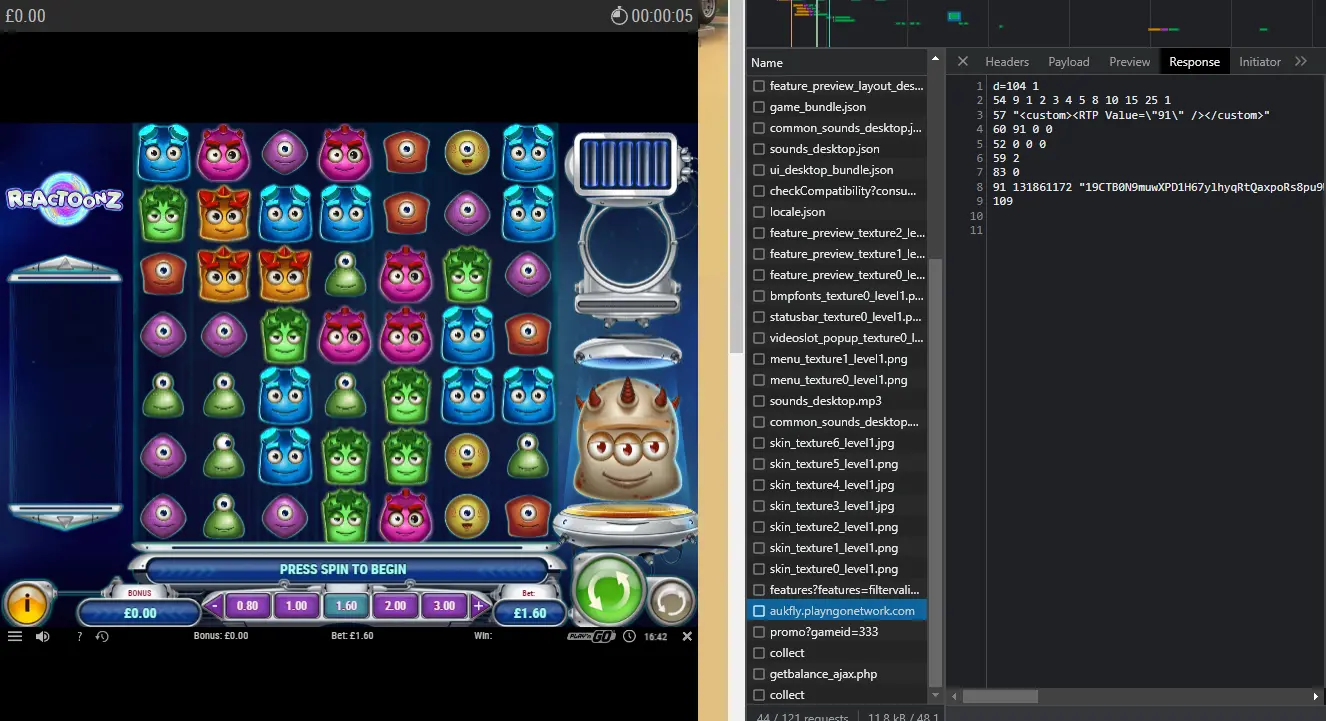
Task: Check the sounds_desktop.mp3 checkbox
Action: click(759, 401)
